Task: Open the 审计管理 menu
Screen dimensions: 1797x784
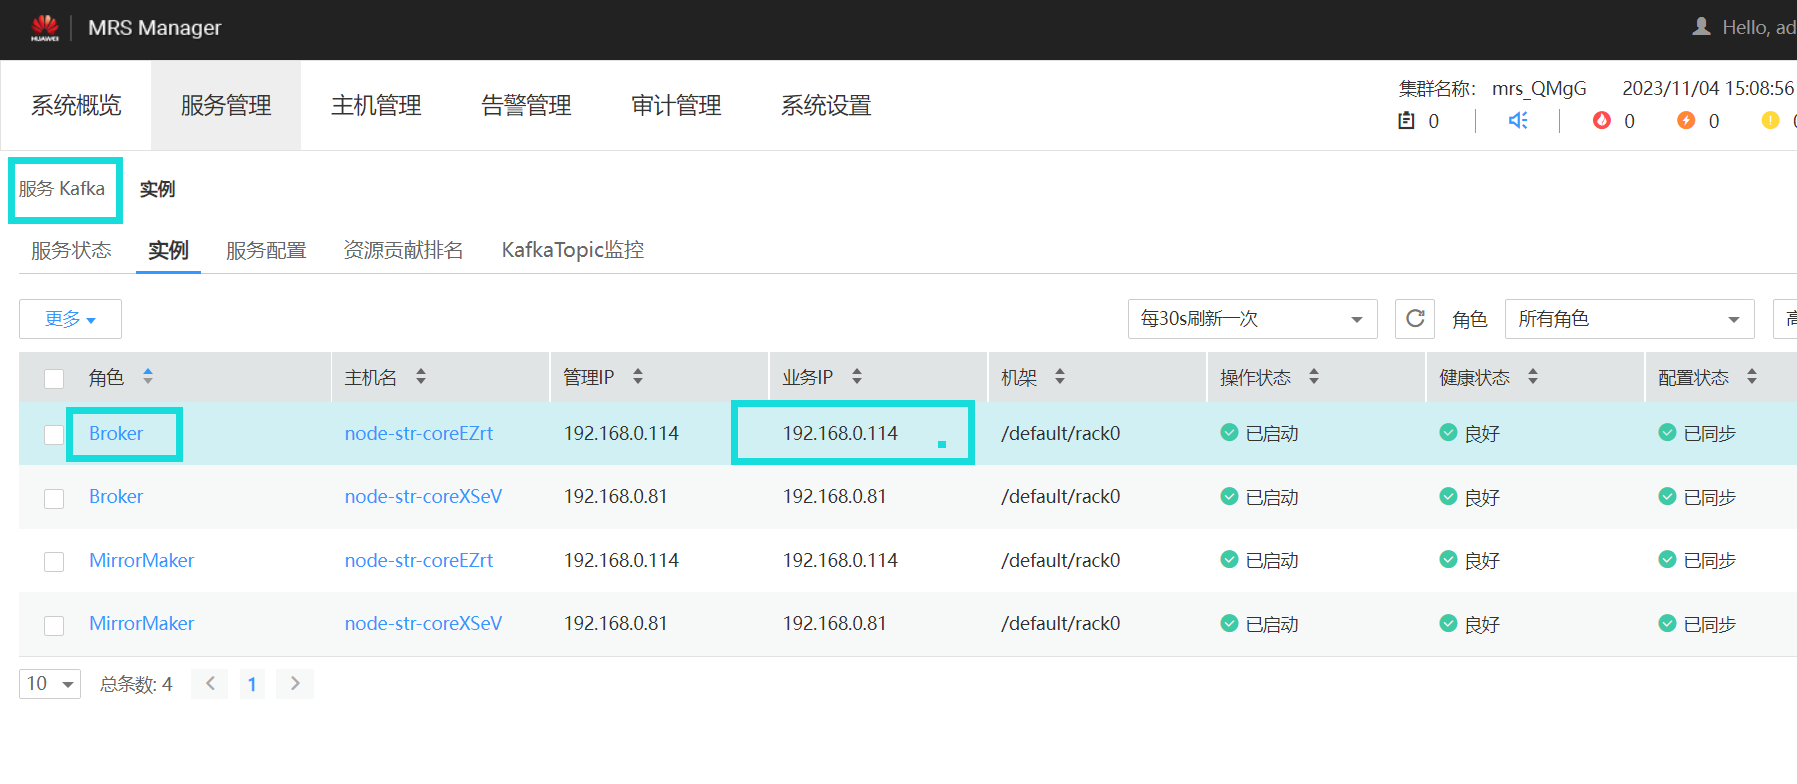Action: [x=676, y=105]
